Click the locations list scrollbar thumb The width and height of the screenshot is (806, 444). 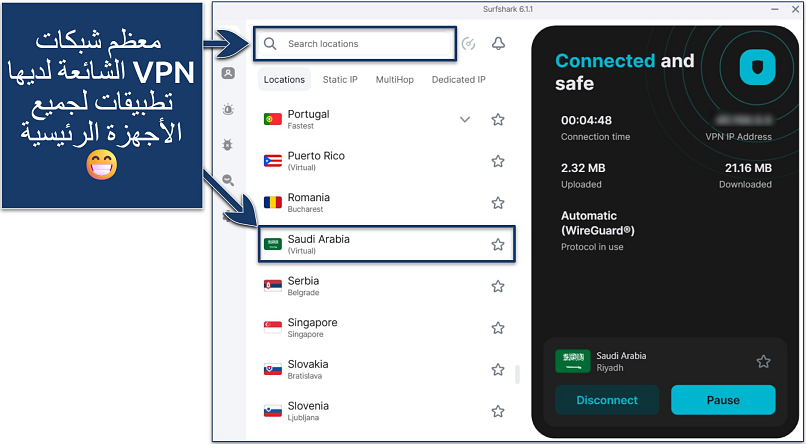517,375
